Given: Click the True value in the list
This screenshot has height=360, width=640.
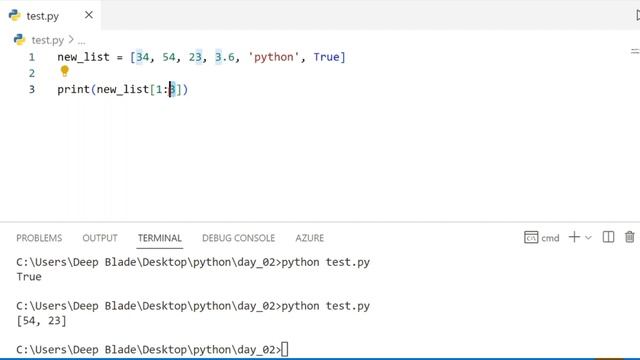Looking at the screenshot, I should 326,57.
